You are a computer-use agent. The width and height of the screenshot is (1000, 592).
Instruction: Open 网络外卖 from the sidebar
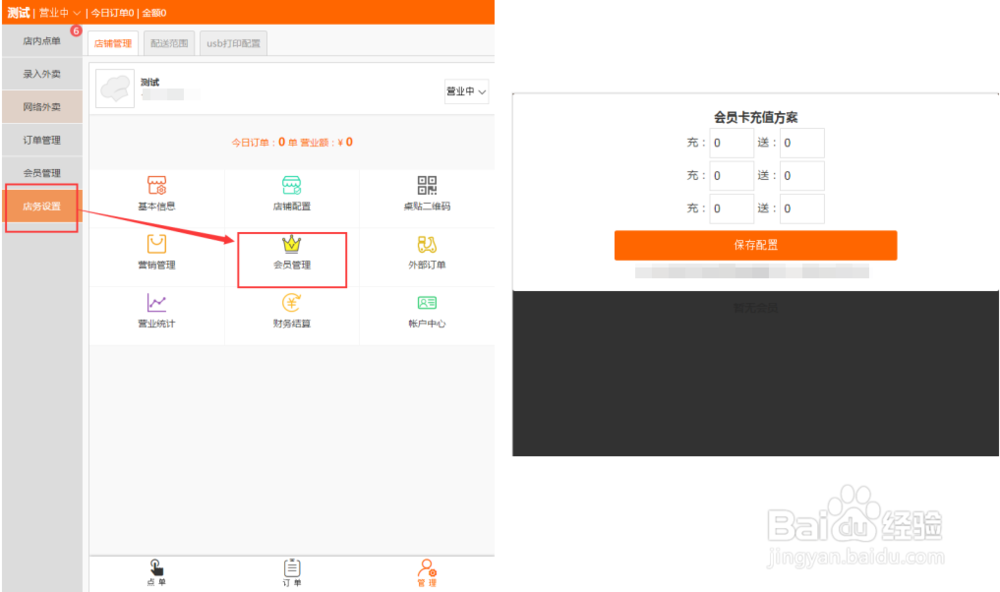click(40, 107)
